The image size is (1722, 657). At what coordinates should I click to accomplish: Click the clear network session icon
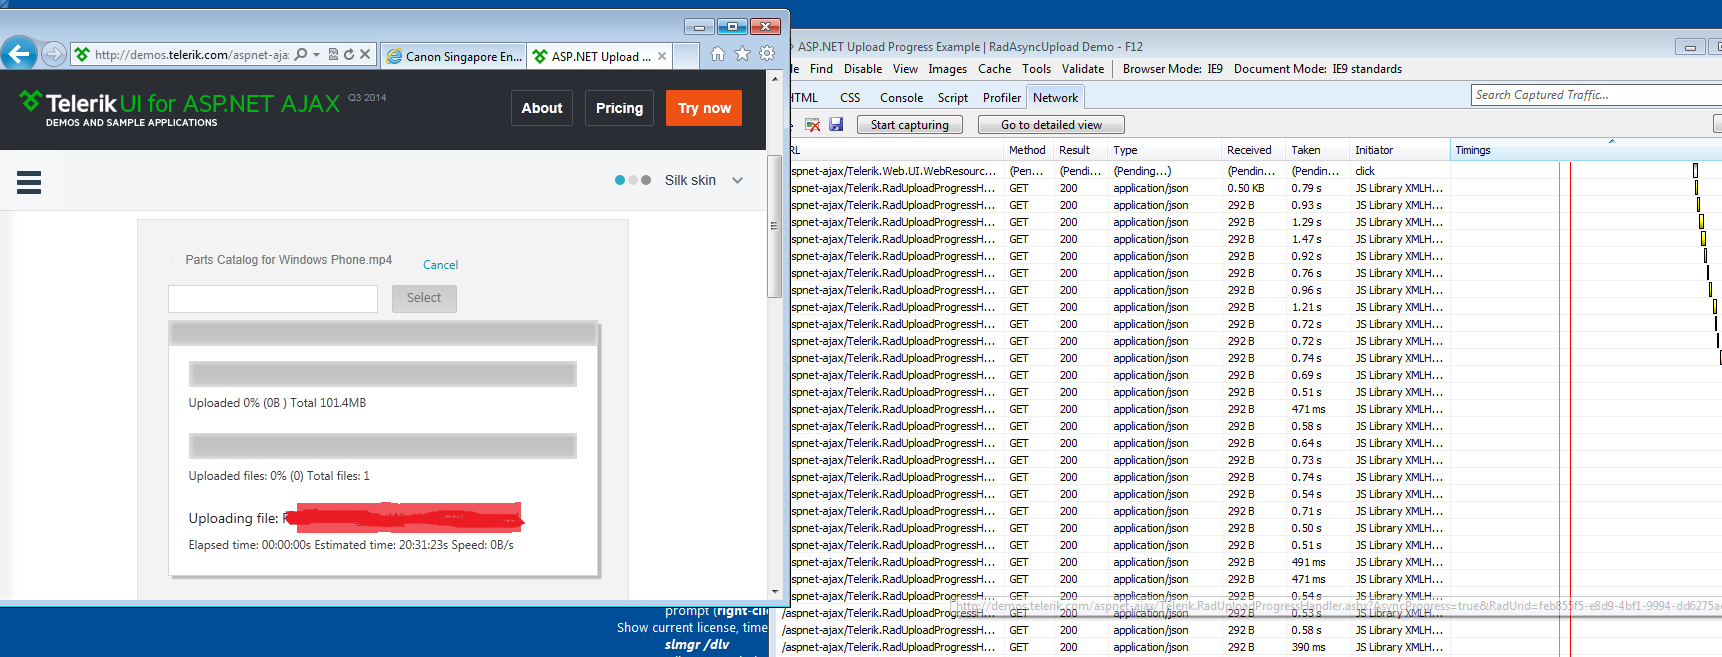[813, 125]
